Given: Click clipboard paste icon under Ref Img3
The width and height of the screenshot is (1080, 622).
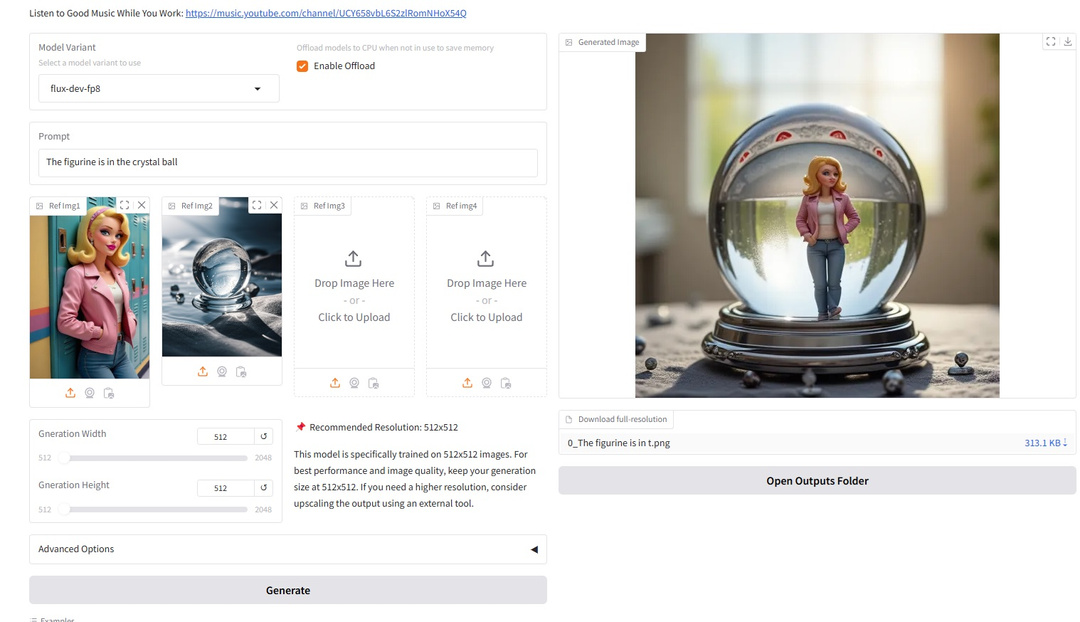Looking at the screenshot, I should point(373,383).
